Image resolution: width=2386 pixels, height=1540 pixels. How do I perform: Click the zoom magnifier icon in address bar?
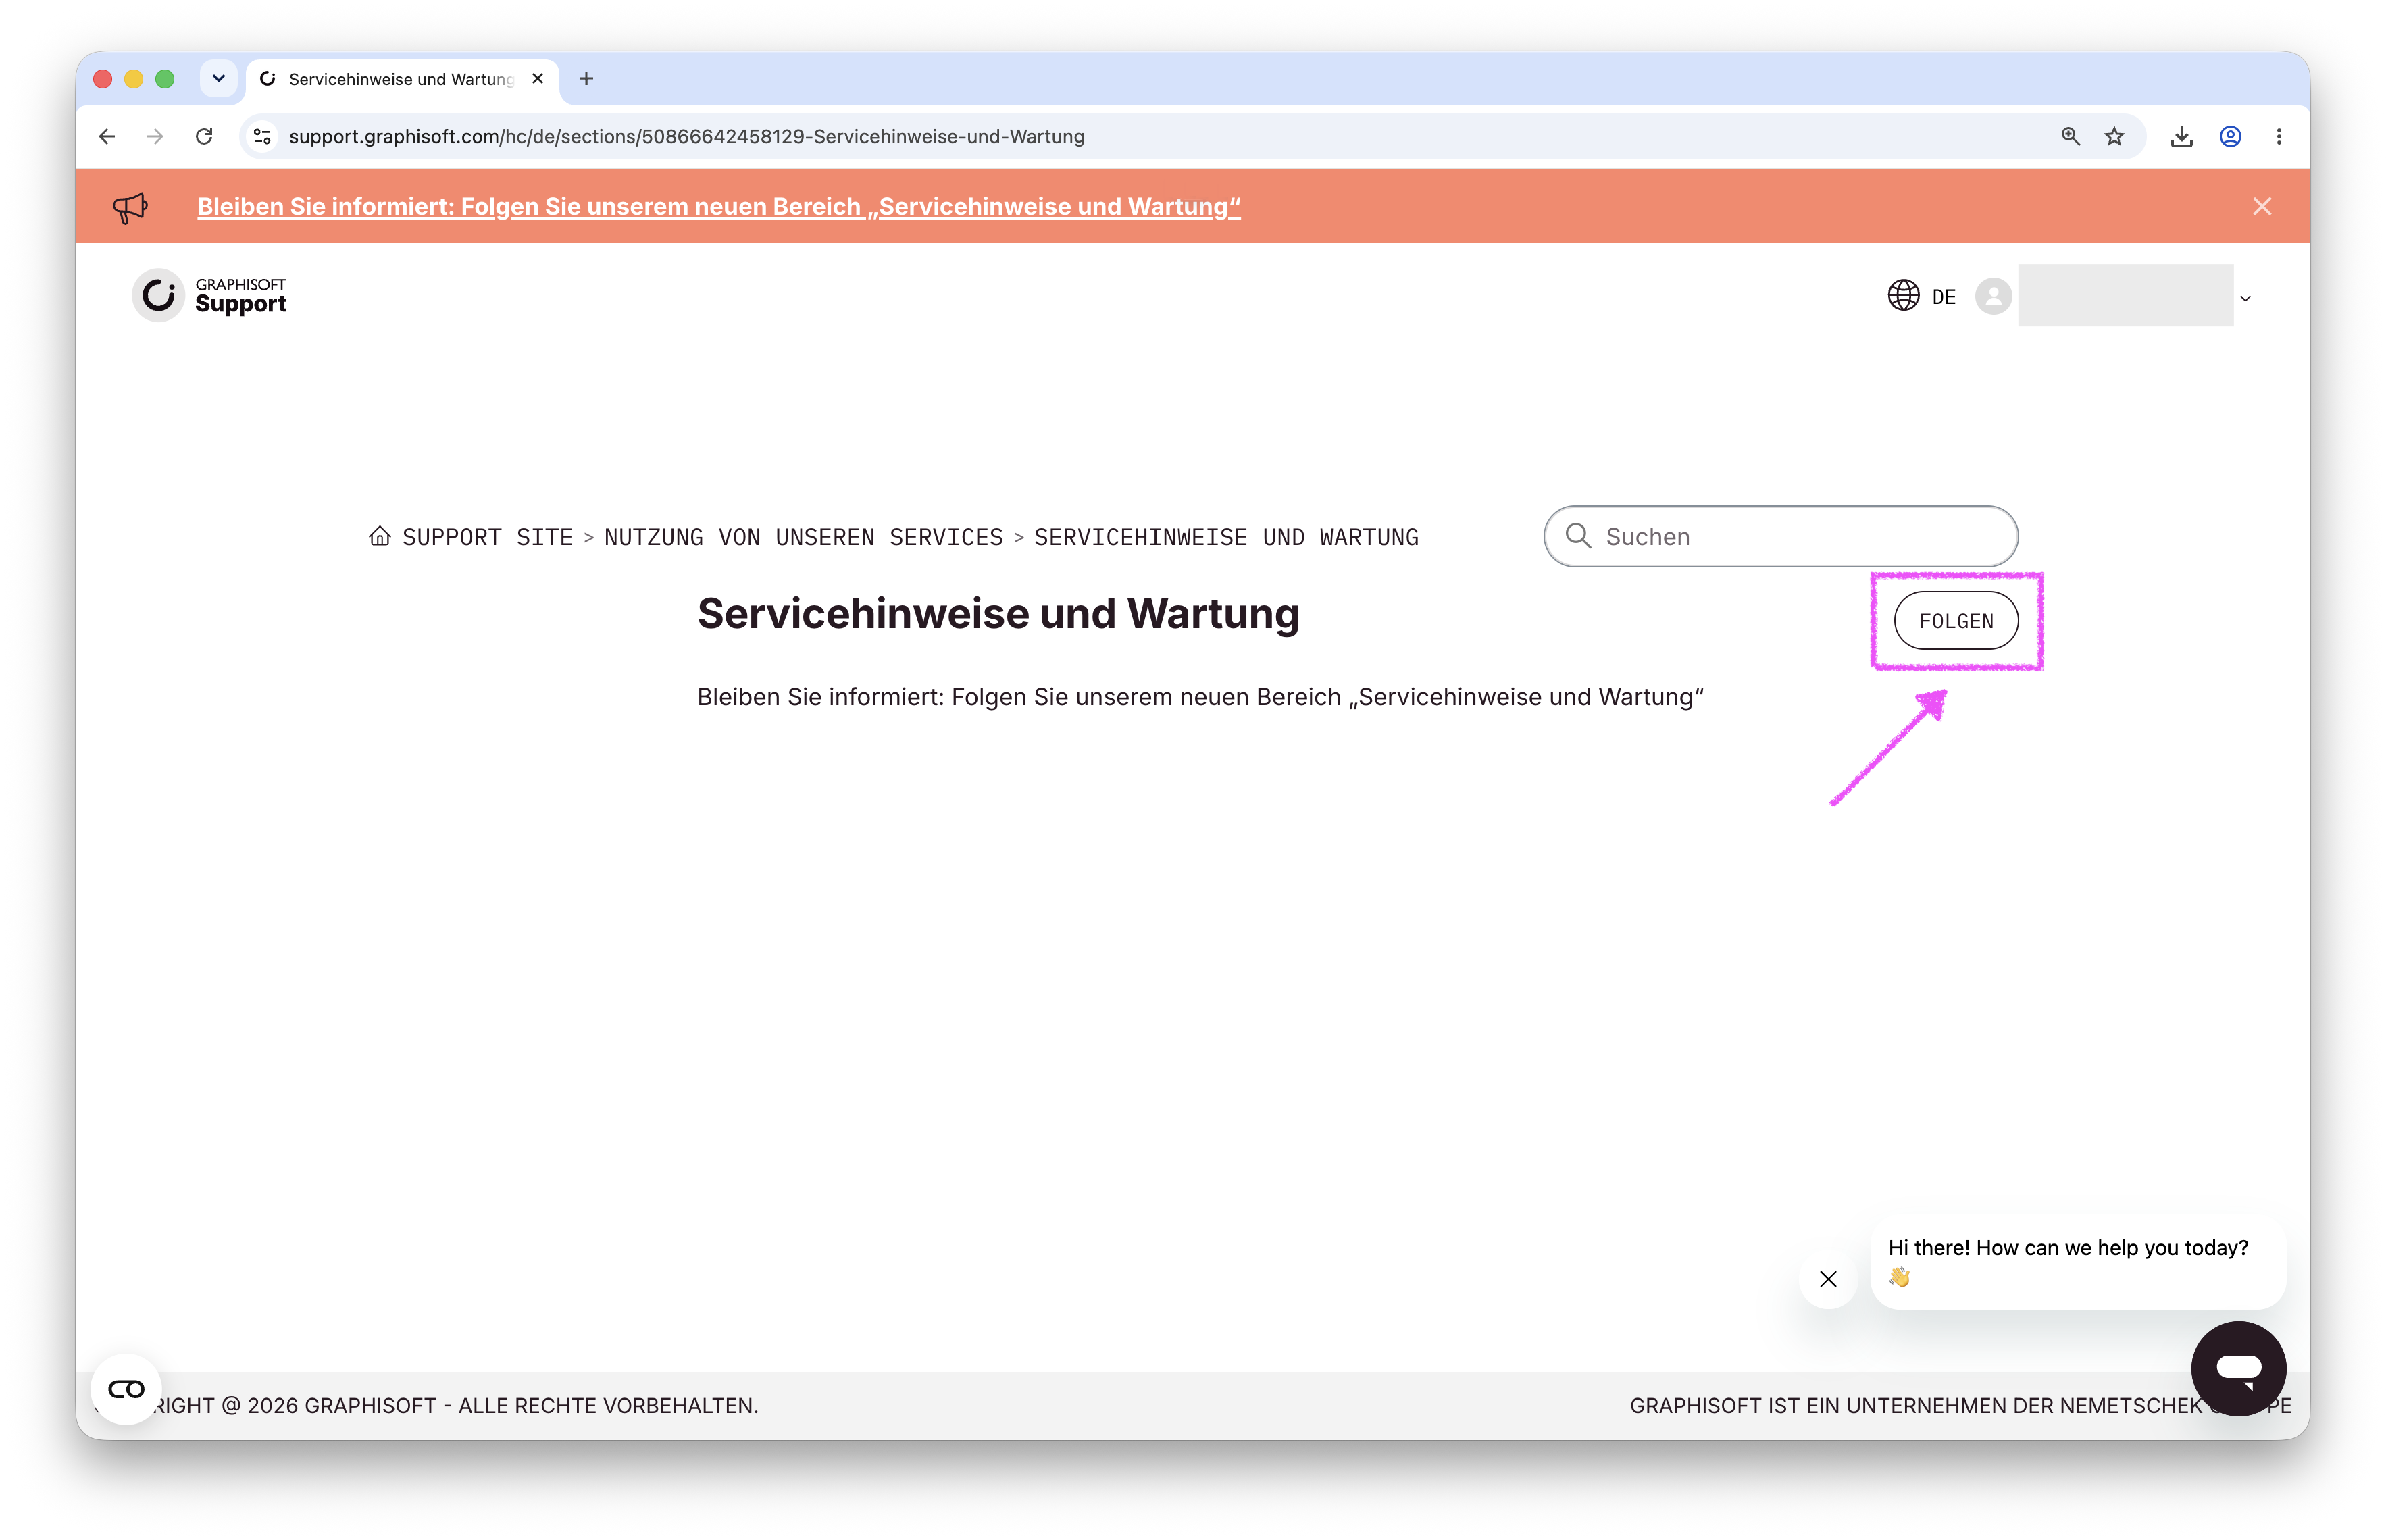(x=2070, y=136)
